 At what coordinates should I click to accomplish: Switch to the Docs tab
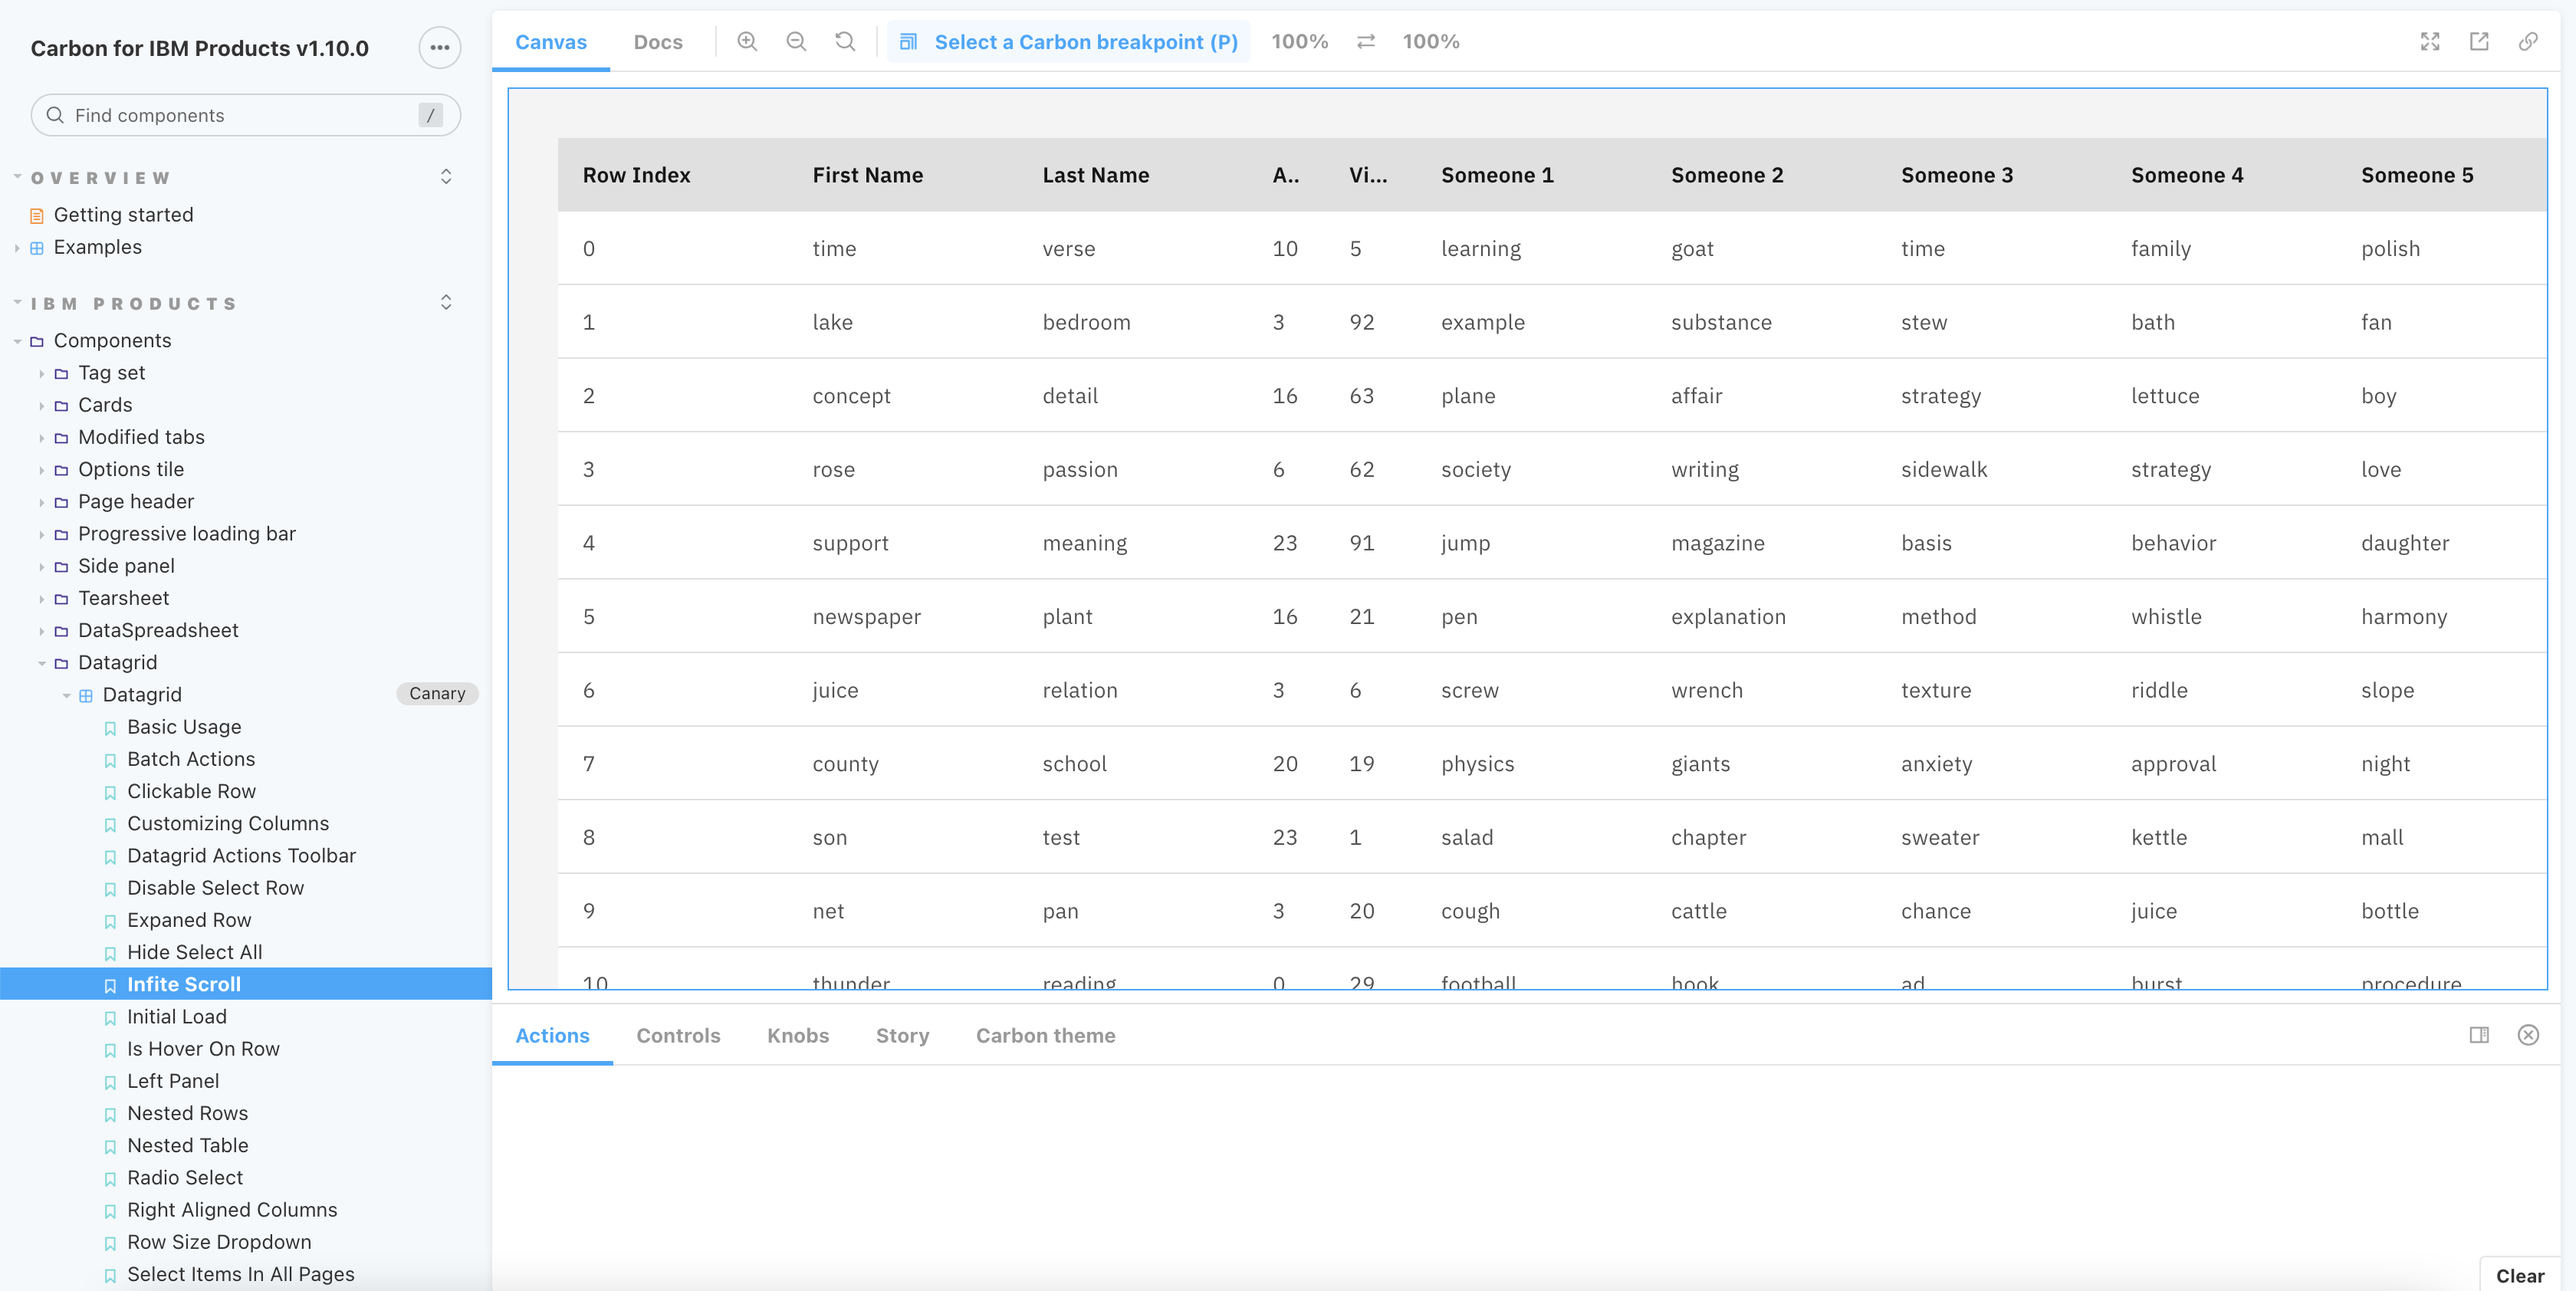pos(658,42)
